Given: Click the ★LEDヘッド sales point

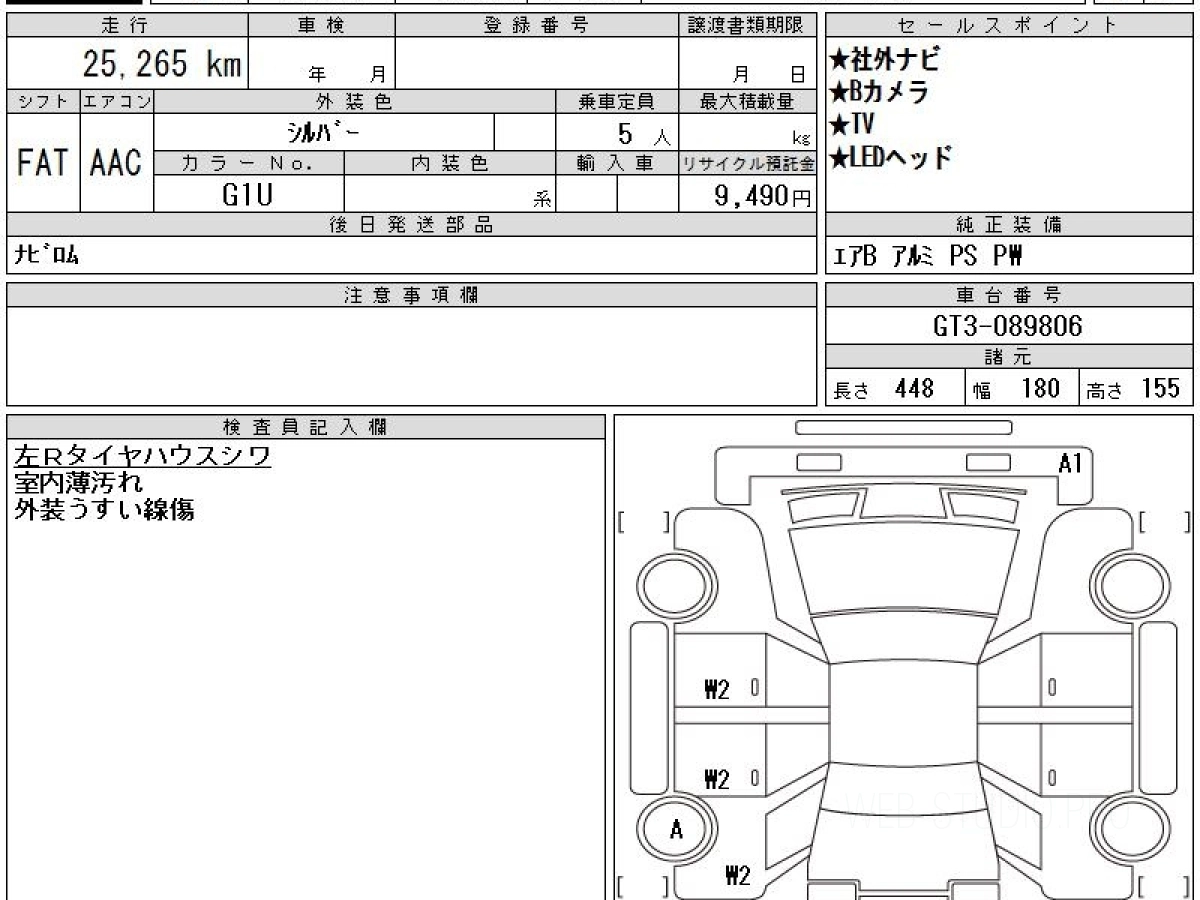Looking at the screenshot, I should pyautogui.click(x=890, y=157).
